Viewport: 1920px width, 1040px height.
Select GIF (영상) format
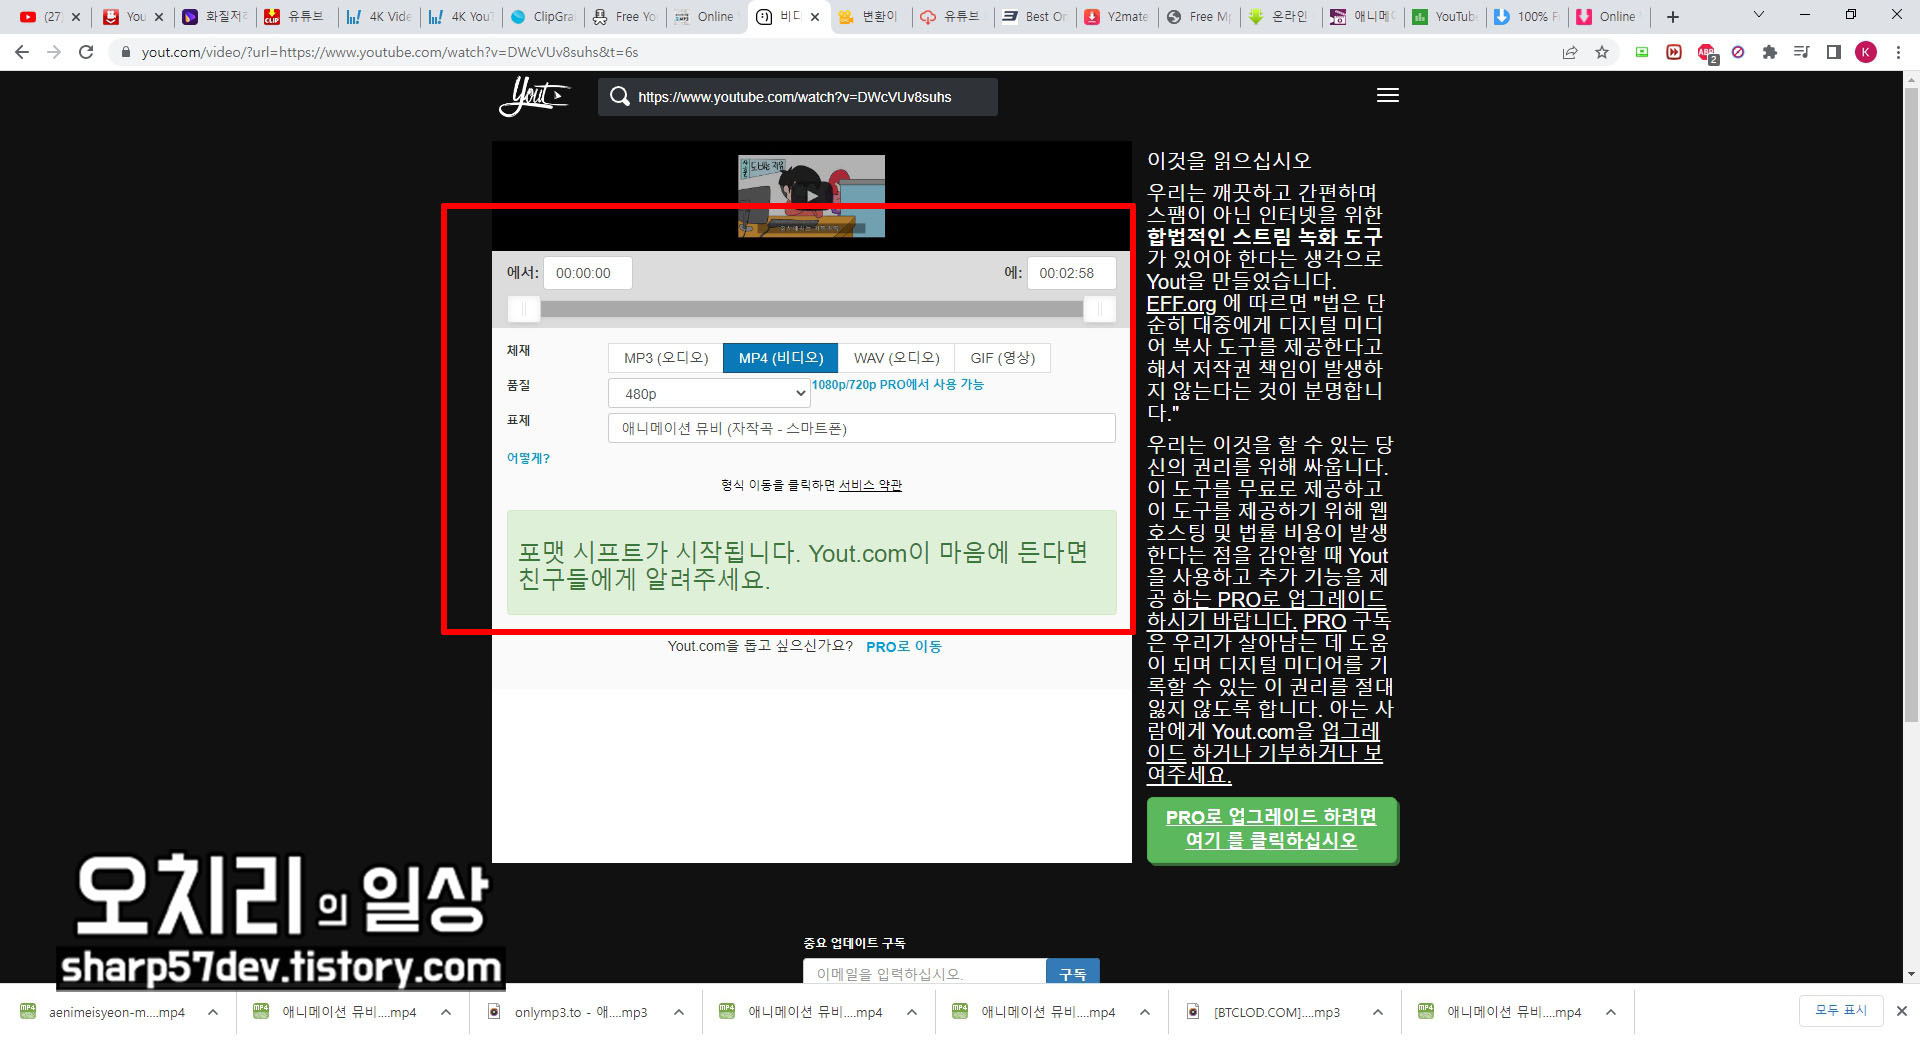click(1003, 358)
